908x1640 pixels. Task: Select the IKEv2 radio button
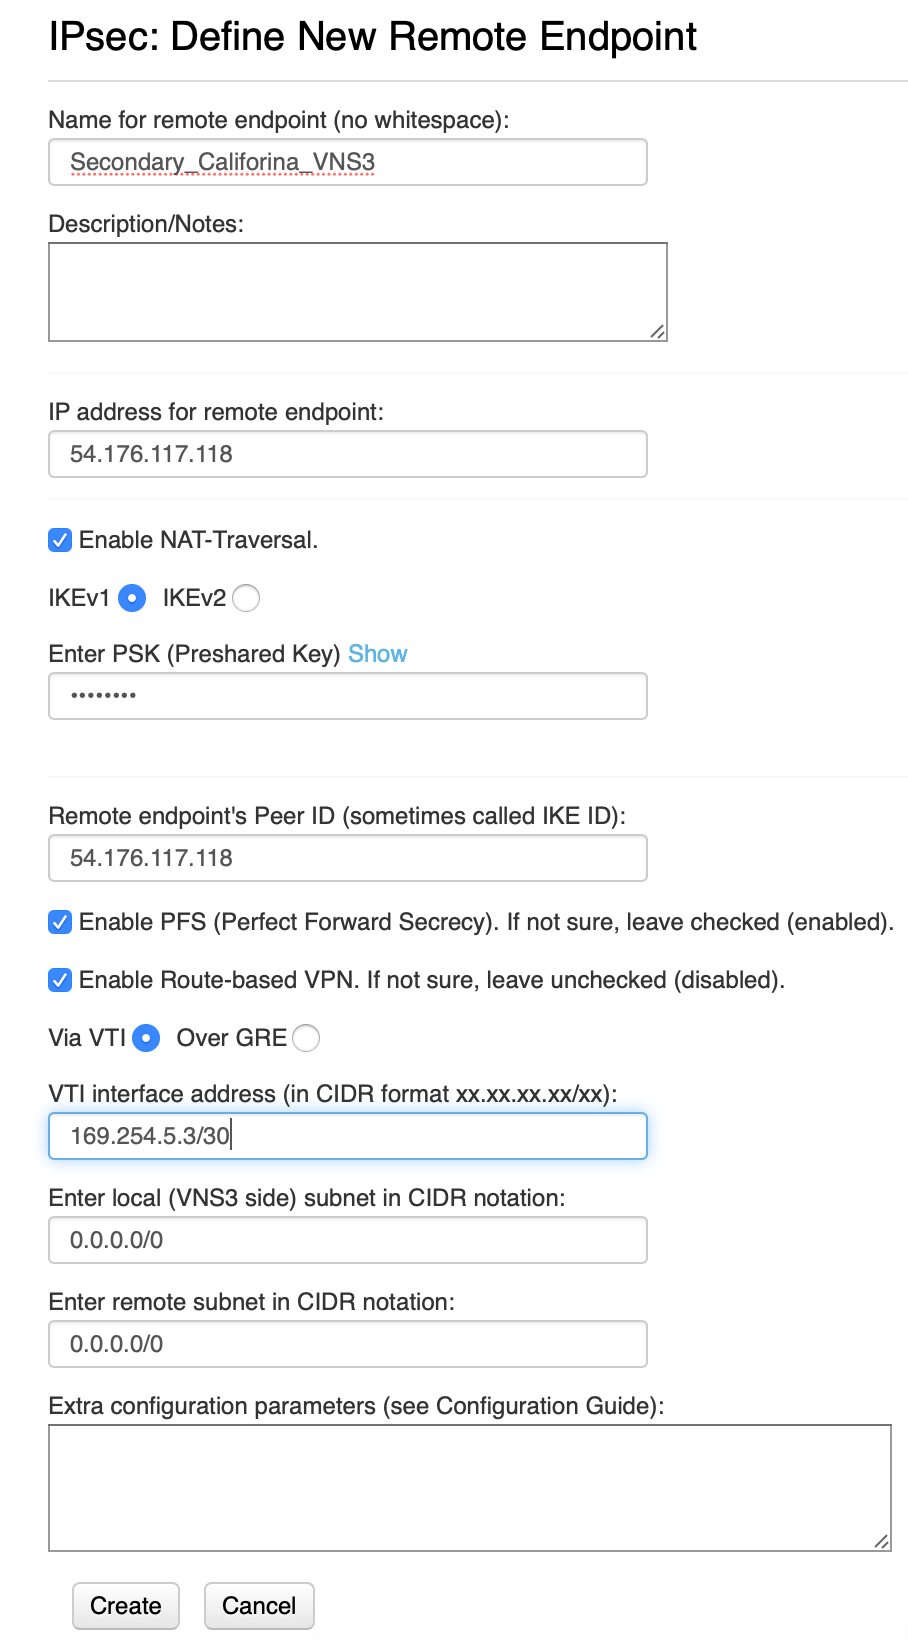(x=246, y=598)
